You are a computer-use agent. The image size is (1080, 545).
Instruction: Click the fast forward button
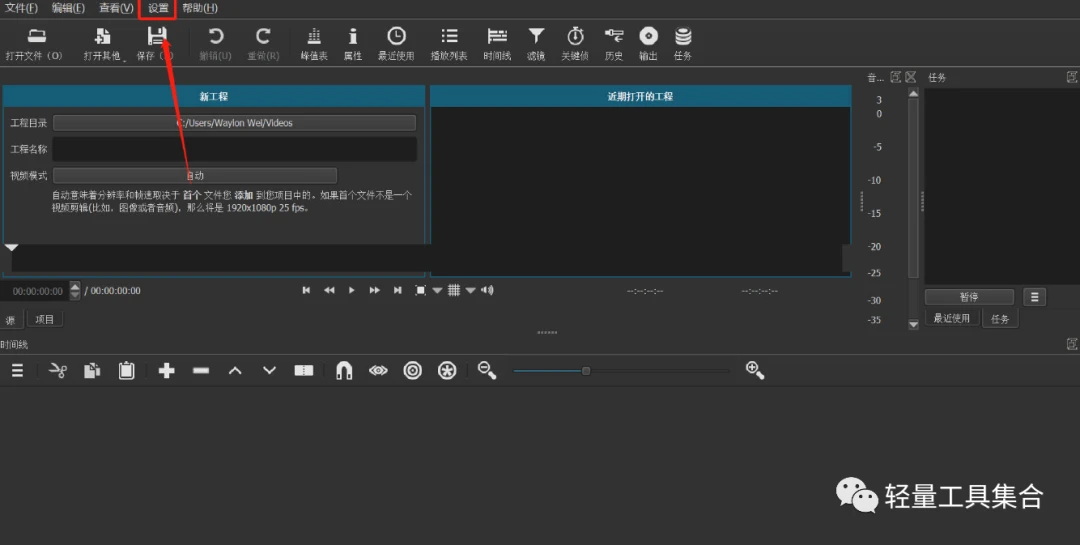coord(374,290)
